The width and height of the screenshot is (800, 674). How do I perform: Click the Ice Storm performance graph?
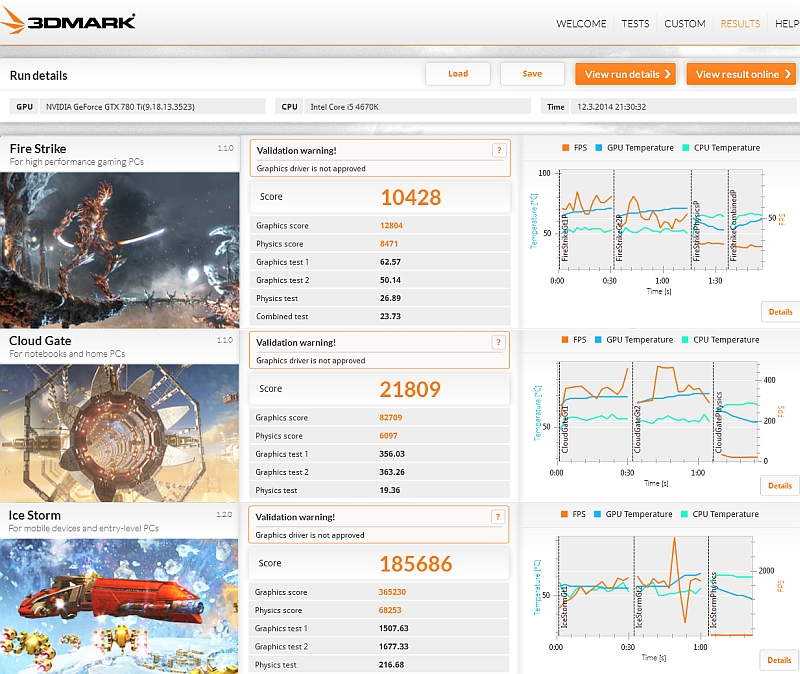(x=655, y=586)
